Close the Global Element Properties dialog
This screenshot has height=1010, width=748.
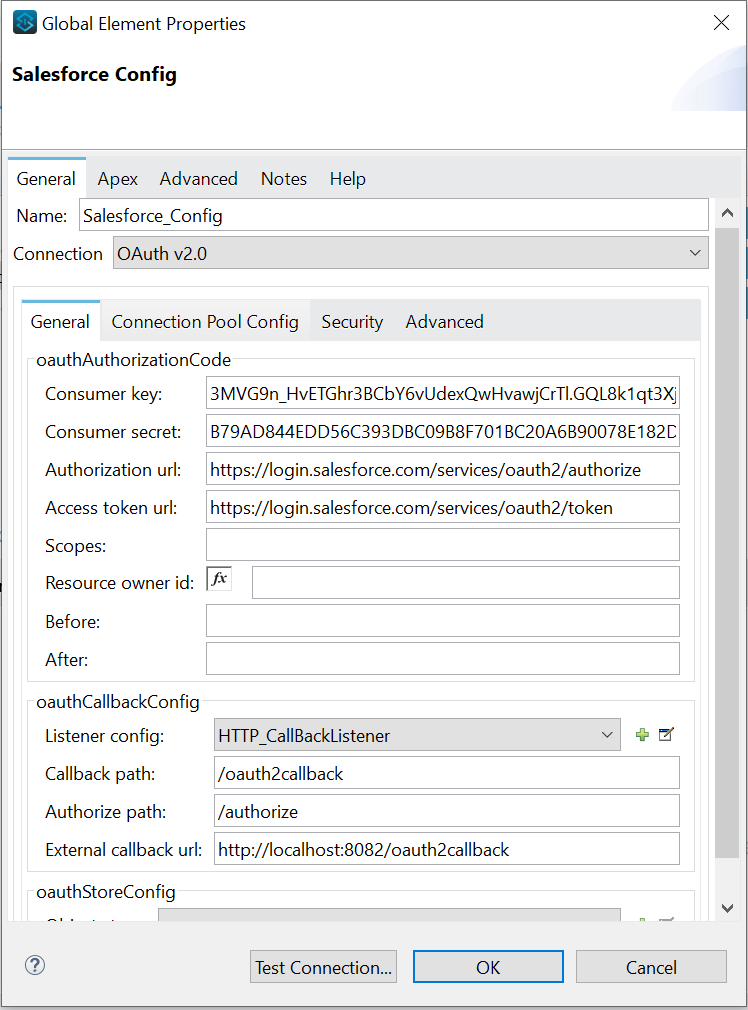721,23
